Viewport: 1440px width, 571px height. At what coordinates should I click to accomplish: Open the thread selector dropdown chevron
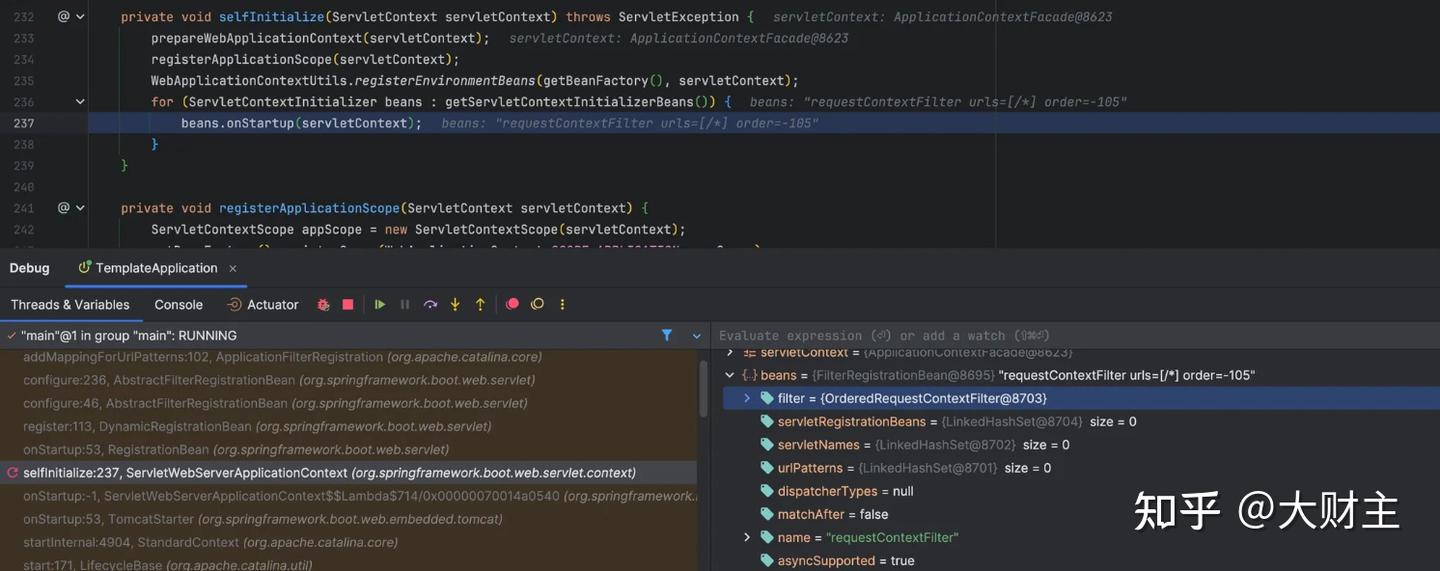[697, 336]
